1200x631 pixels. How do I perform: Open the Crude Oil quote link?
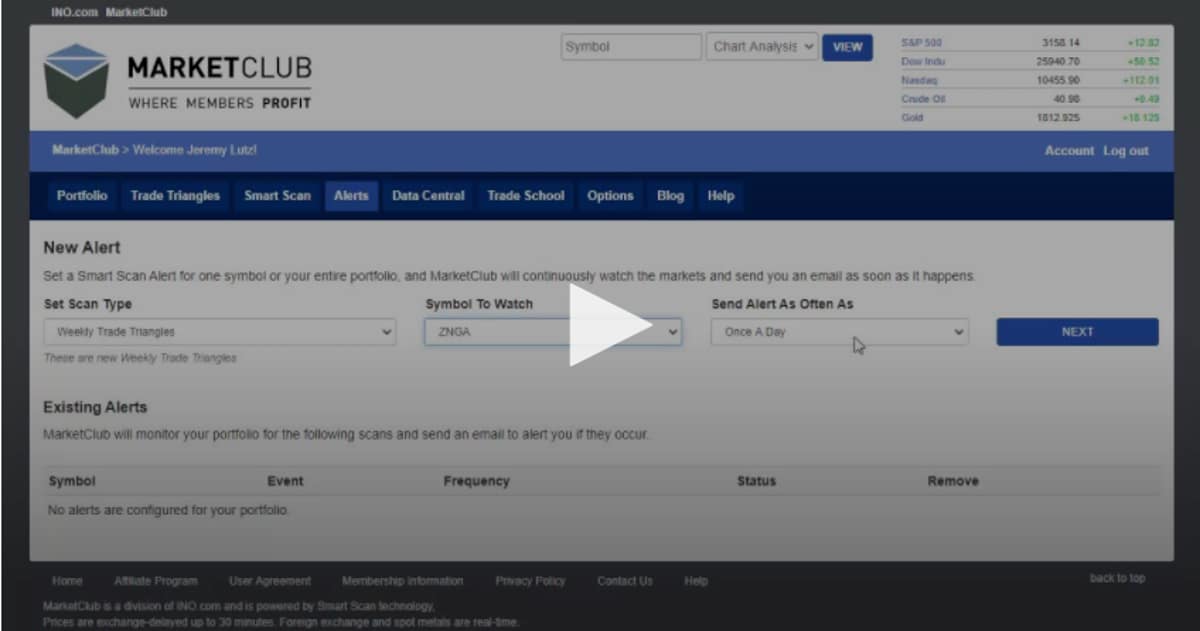[923, 99]
